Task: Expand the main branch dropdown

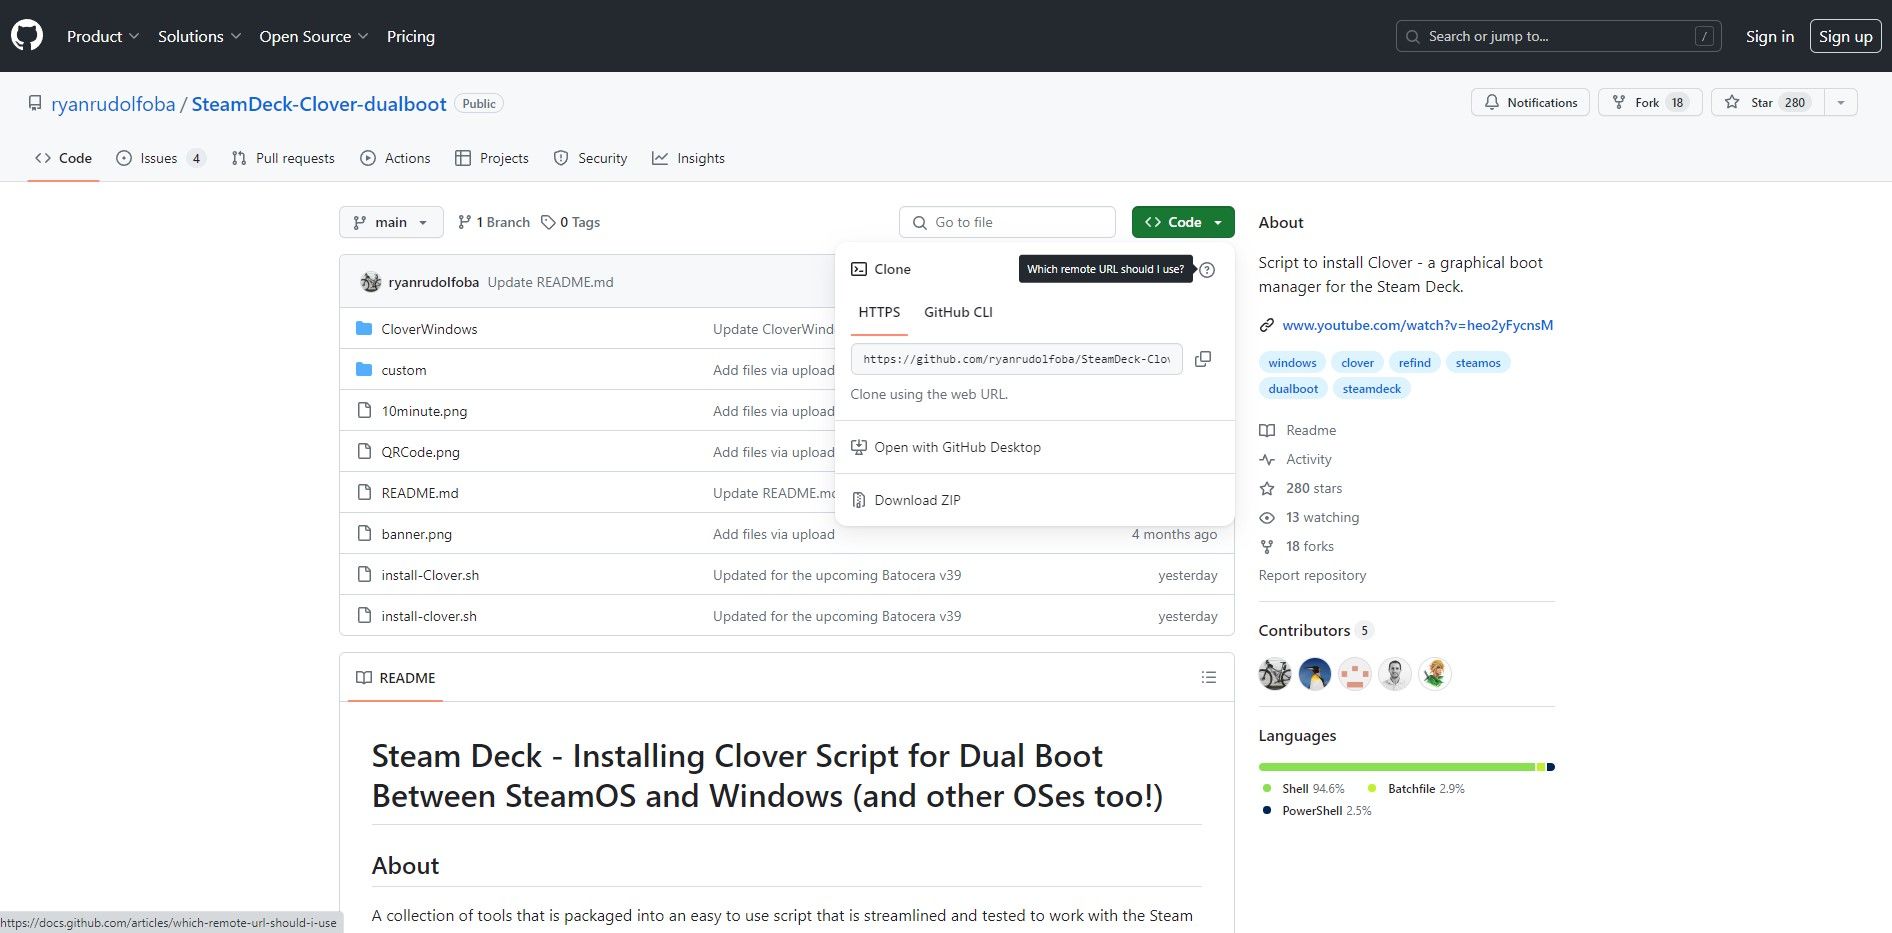Action: [x=391, y=222]
